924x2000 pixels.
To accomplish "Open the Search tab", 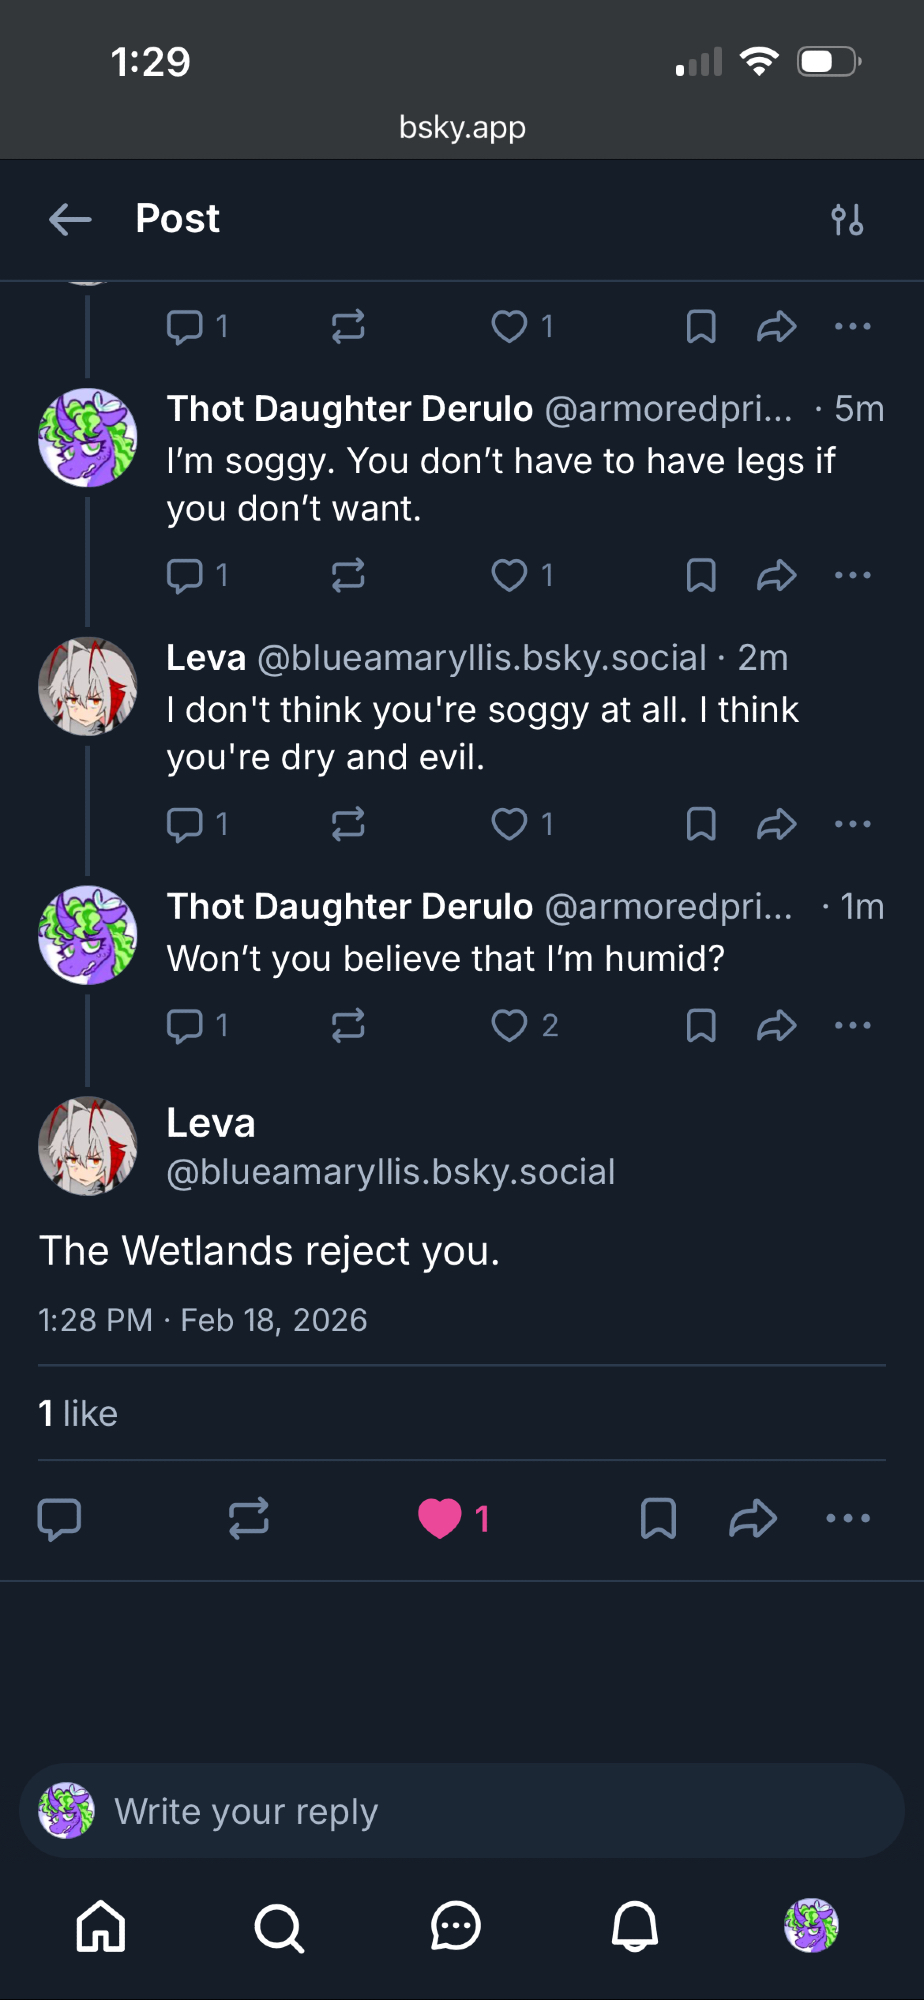I will click(x=279, y=1926).
